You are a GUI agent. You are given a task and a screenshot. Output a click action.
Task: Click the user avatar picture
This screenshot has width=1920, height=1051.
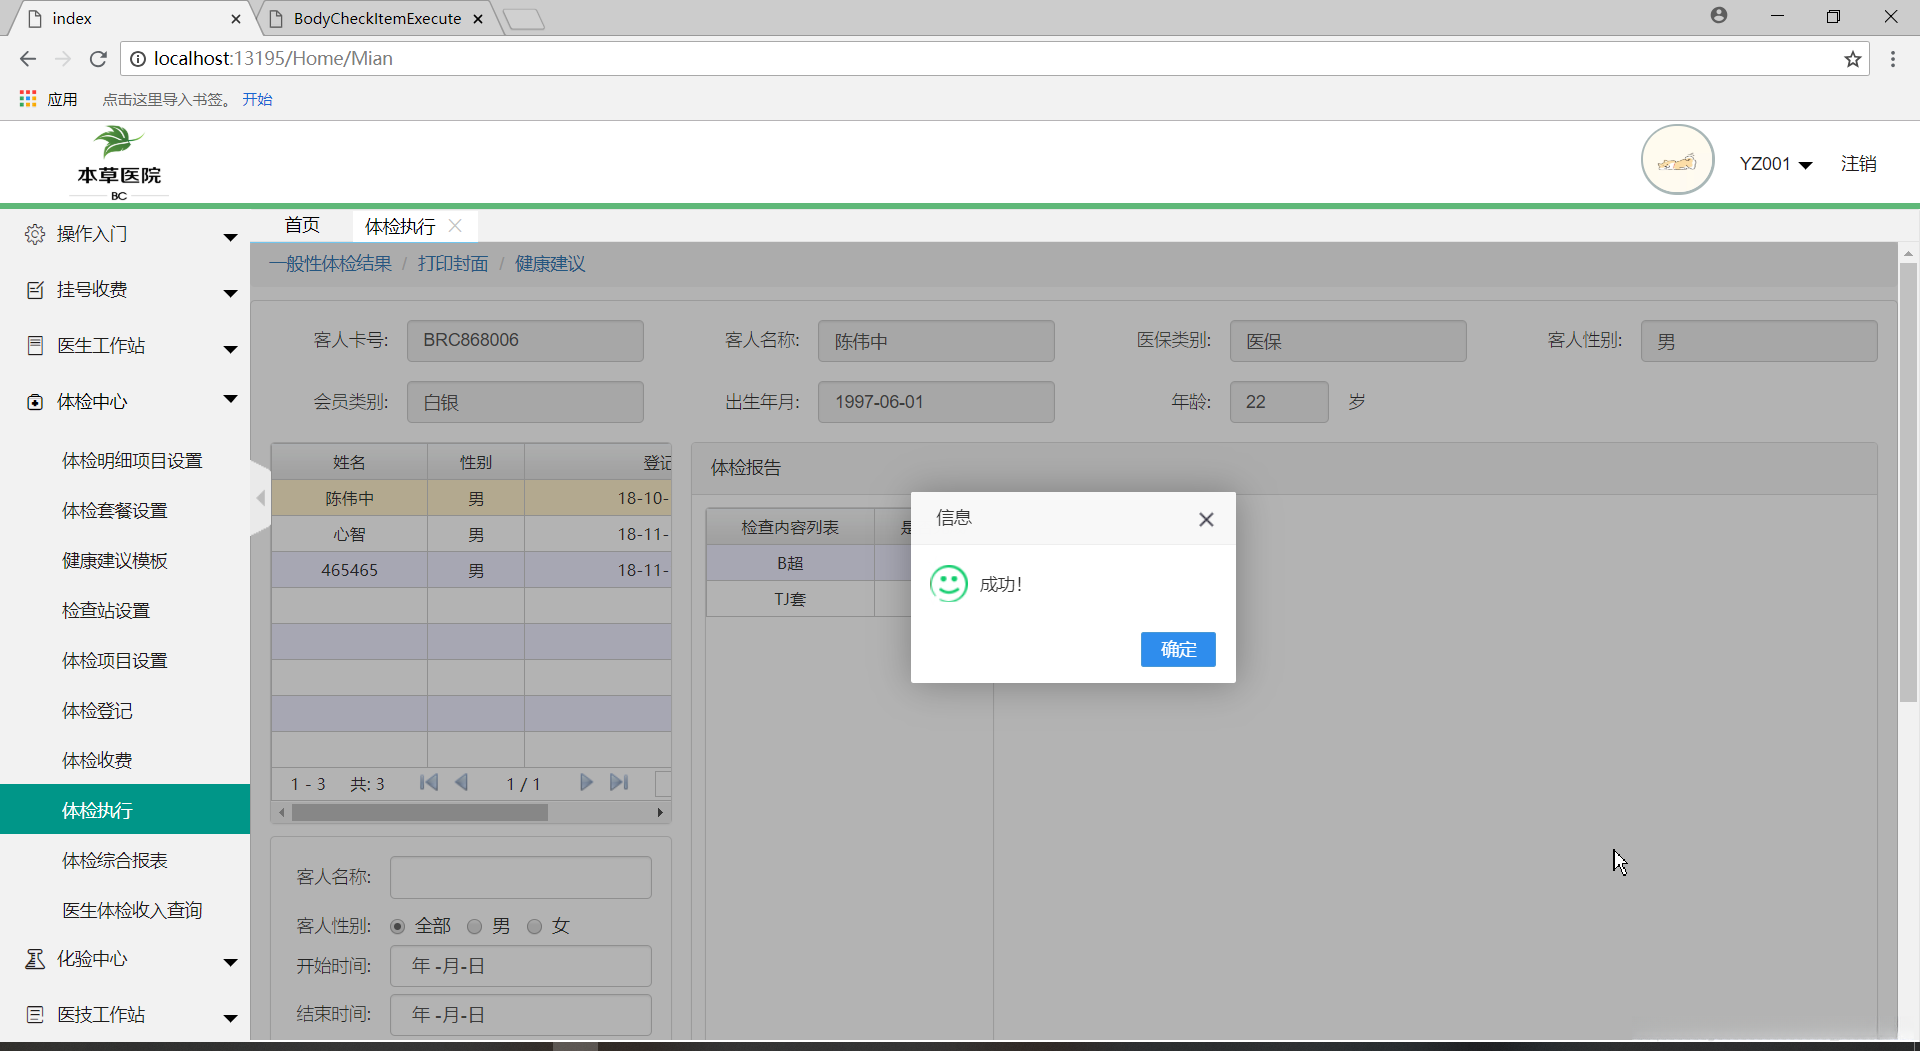click(1677, 160)
